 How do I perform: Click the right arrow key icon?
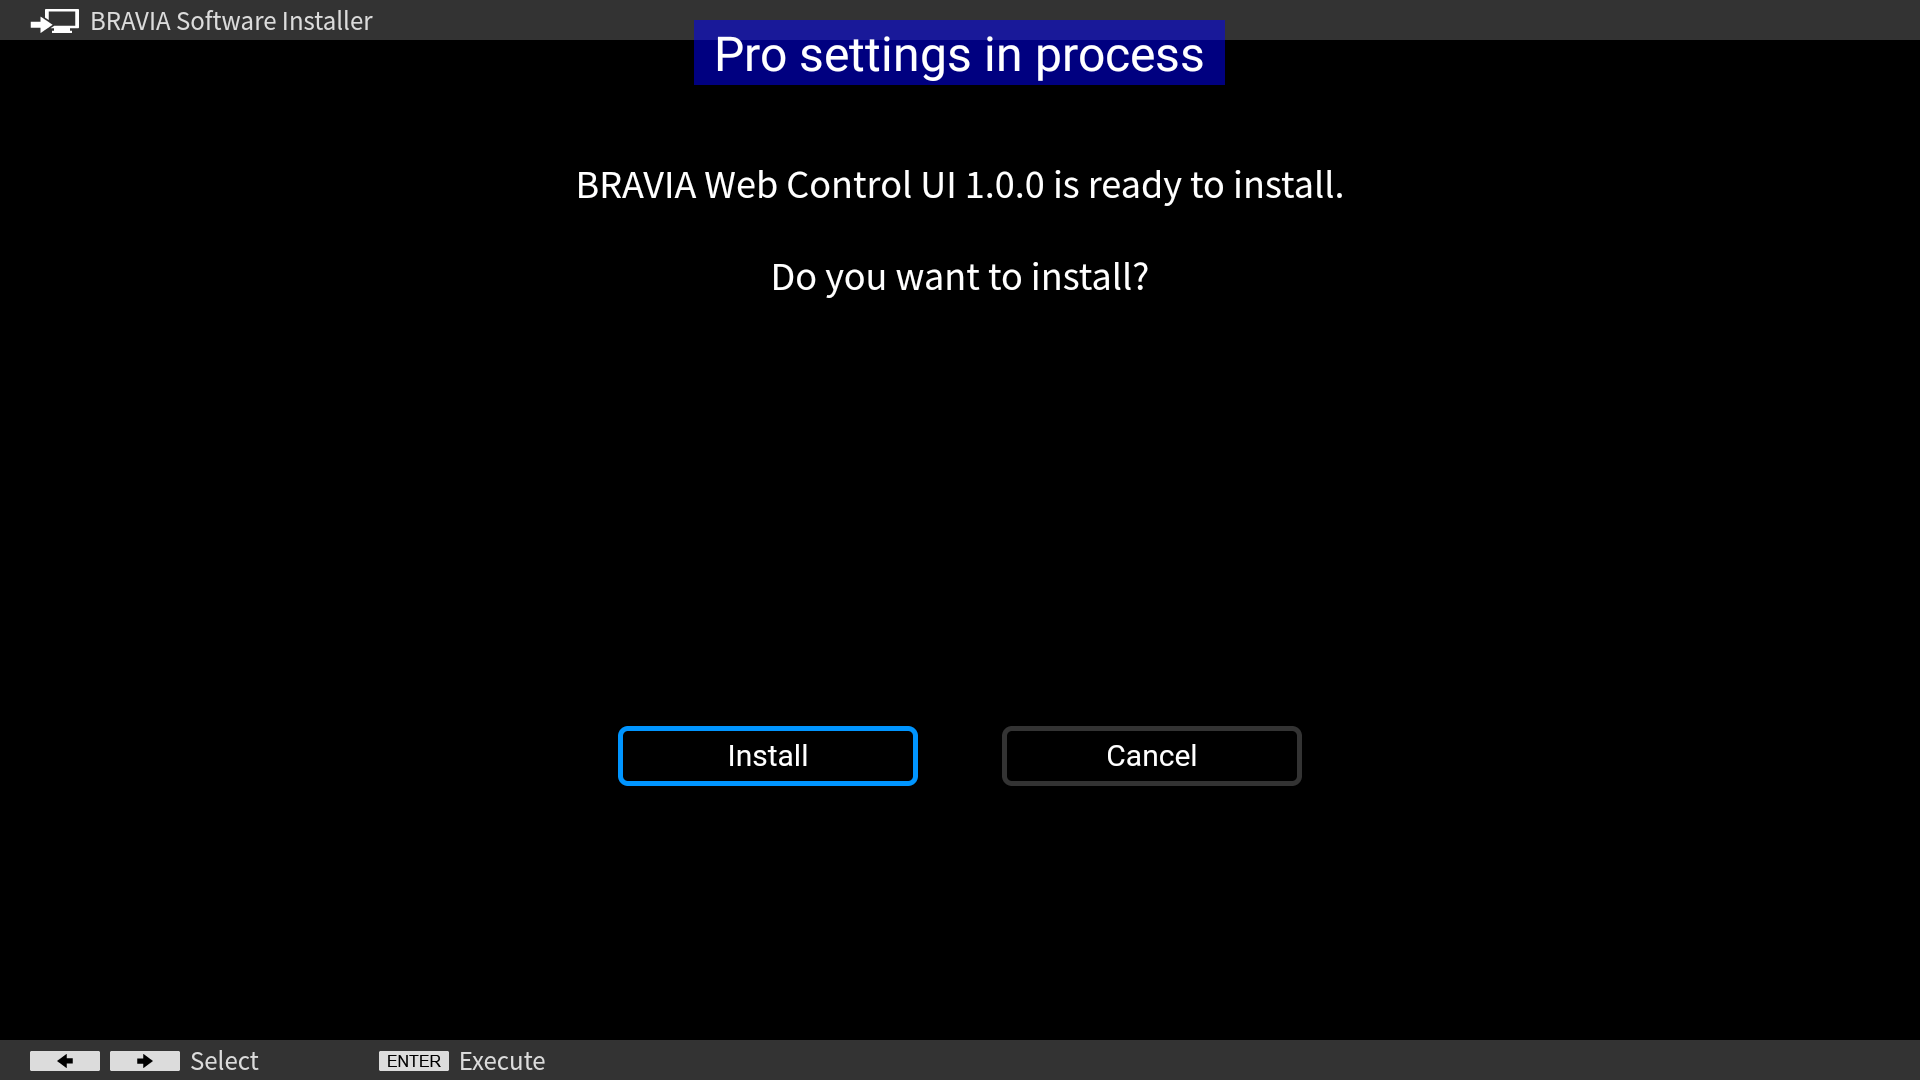[145, 1061]
